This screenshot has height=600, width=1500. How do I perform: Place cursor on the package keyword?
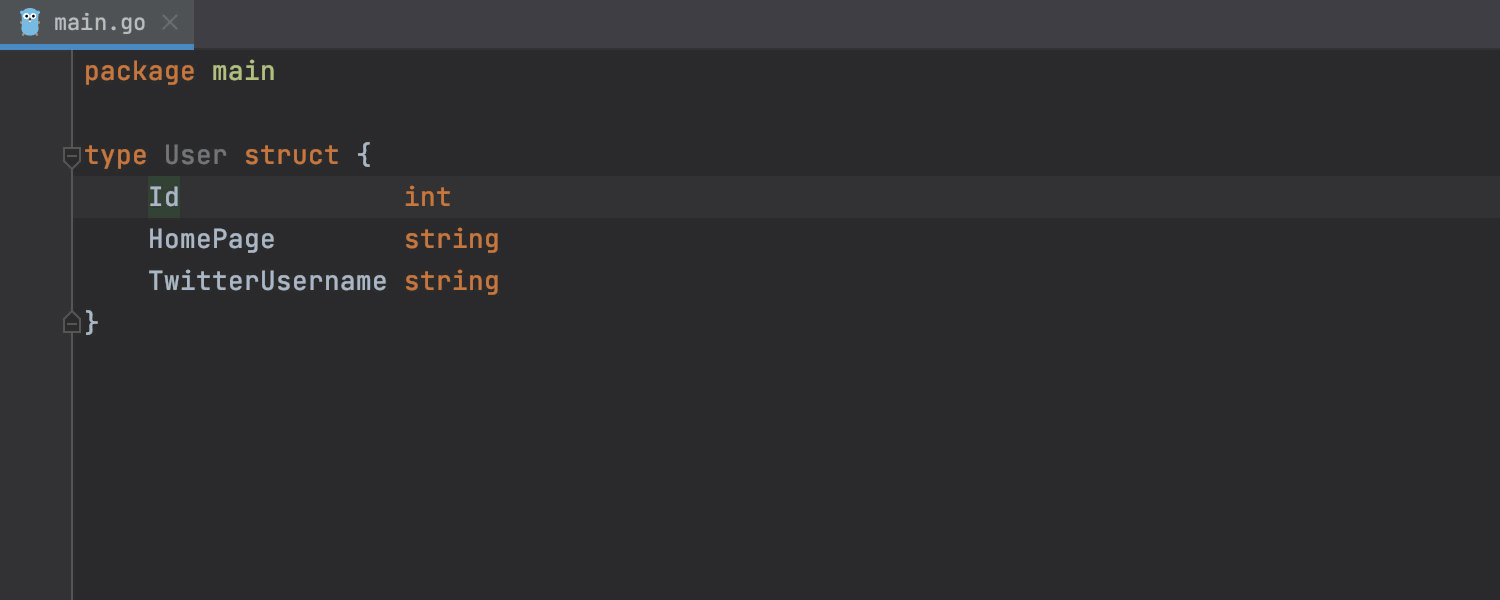coord(139,72)
